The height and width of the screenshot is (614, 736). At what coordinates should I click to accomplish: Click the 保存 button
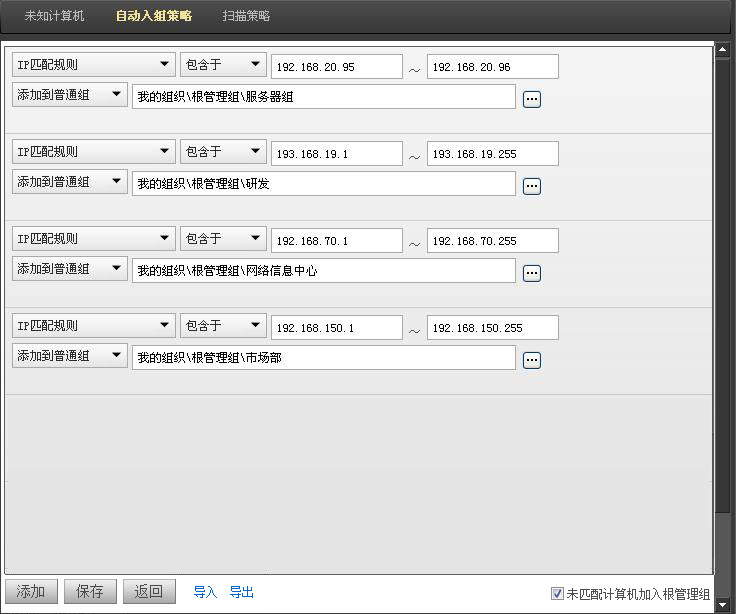[90, 591]
